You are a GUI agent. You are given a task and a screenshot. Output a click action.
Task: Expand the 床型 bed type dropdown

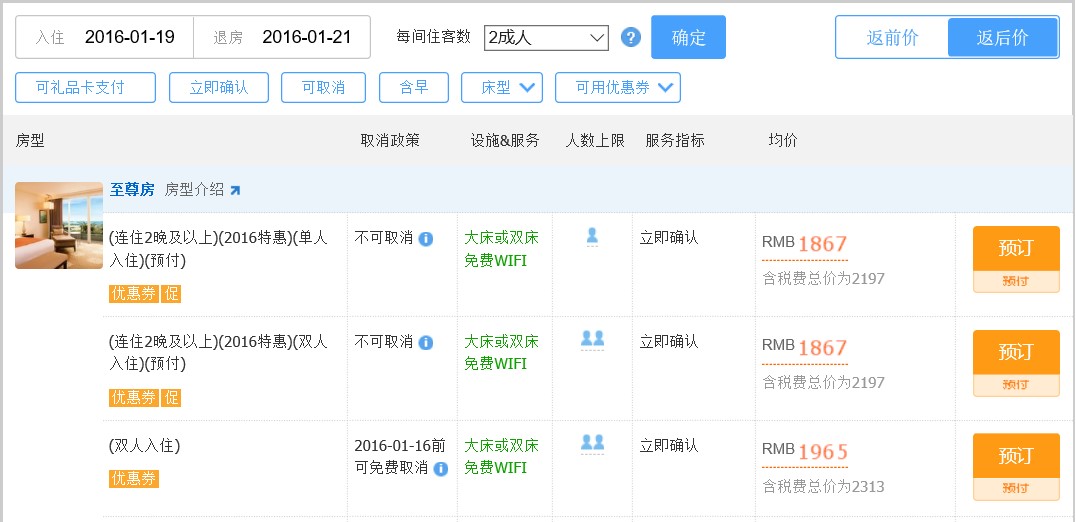coord(502,88)
